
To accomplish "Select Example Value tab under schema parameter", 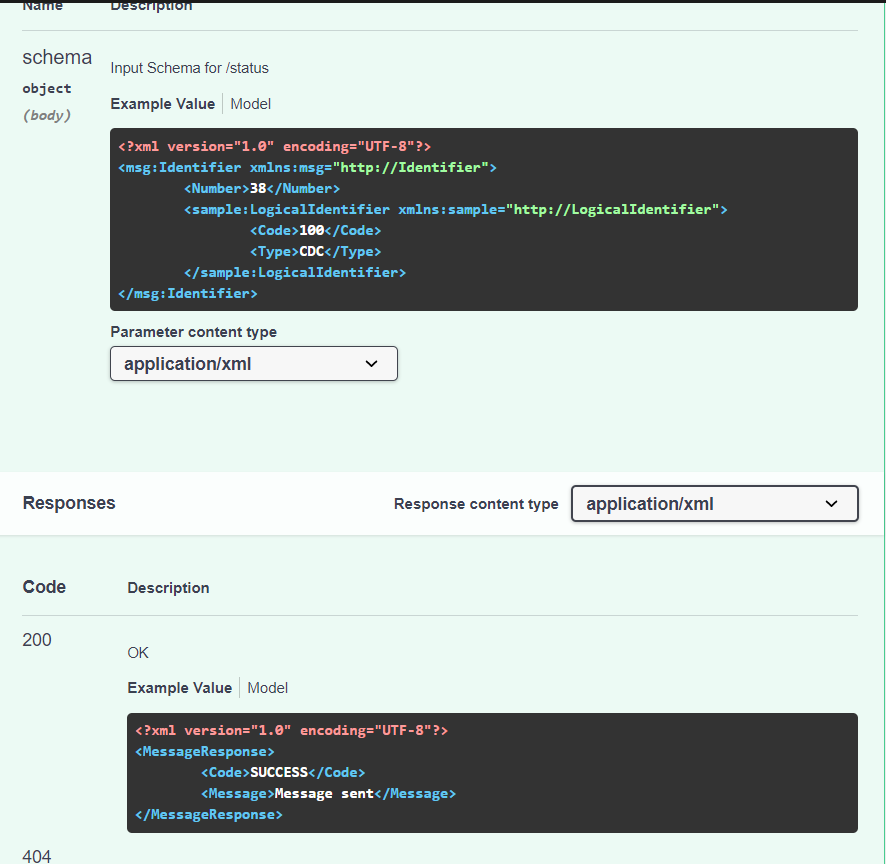I will [x=163, y=104].
